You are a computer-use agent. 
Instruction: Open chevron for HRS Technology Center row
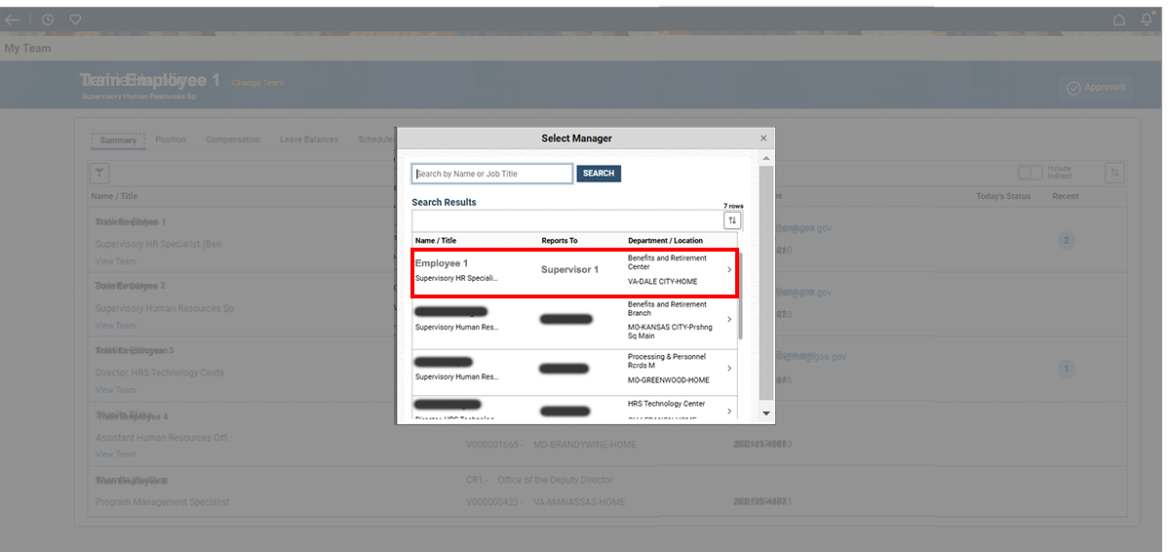[x=729, y=412]
